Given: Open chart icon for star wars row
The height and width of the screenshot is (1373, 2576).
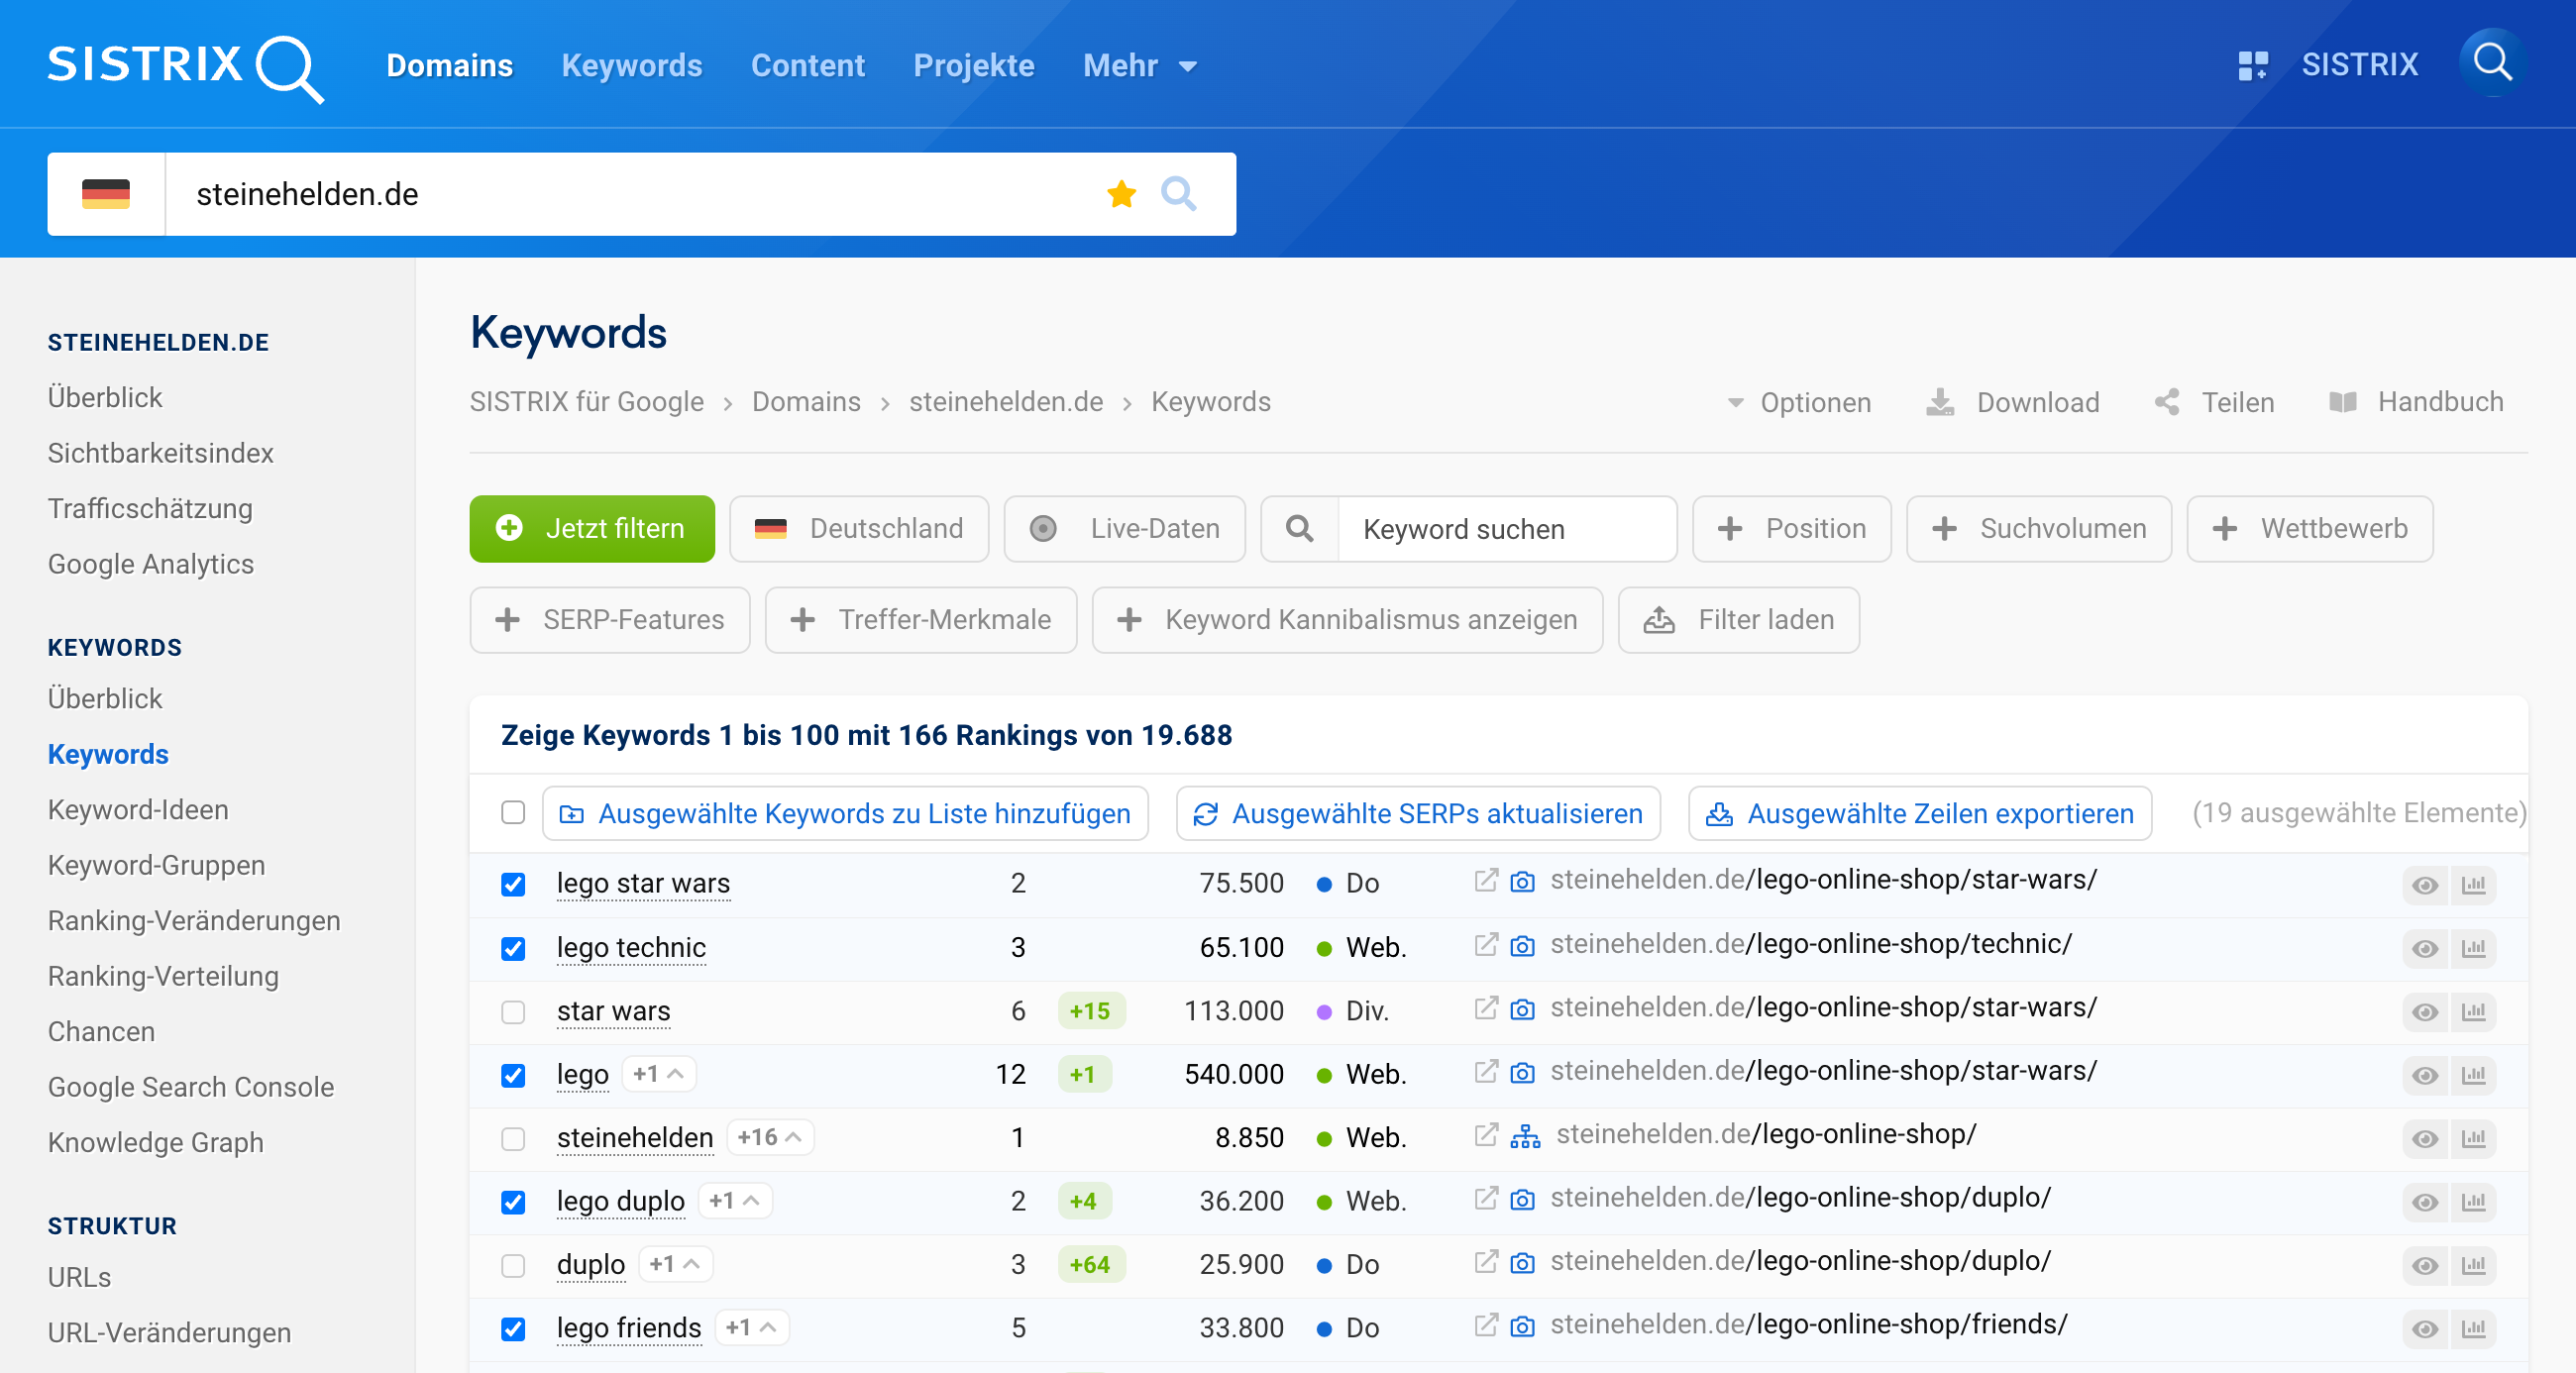Looking at the screenshot, I should [2473, 1012].
